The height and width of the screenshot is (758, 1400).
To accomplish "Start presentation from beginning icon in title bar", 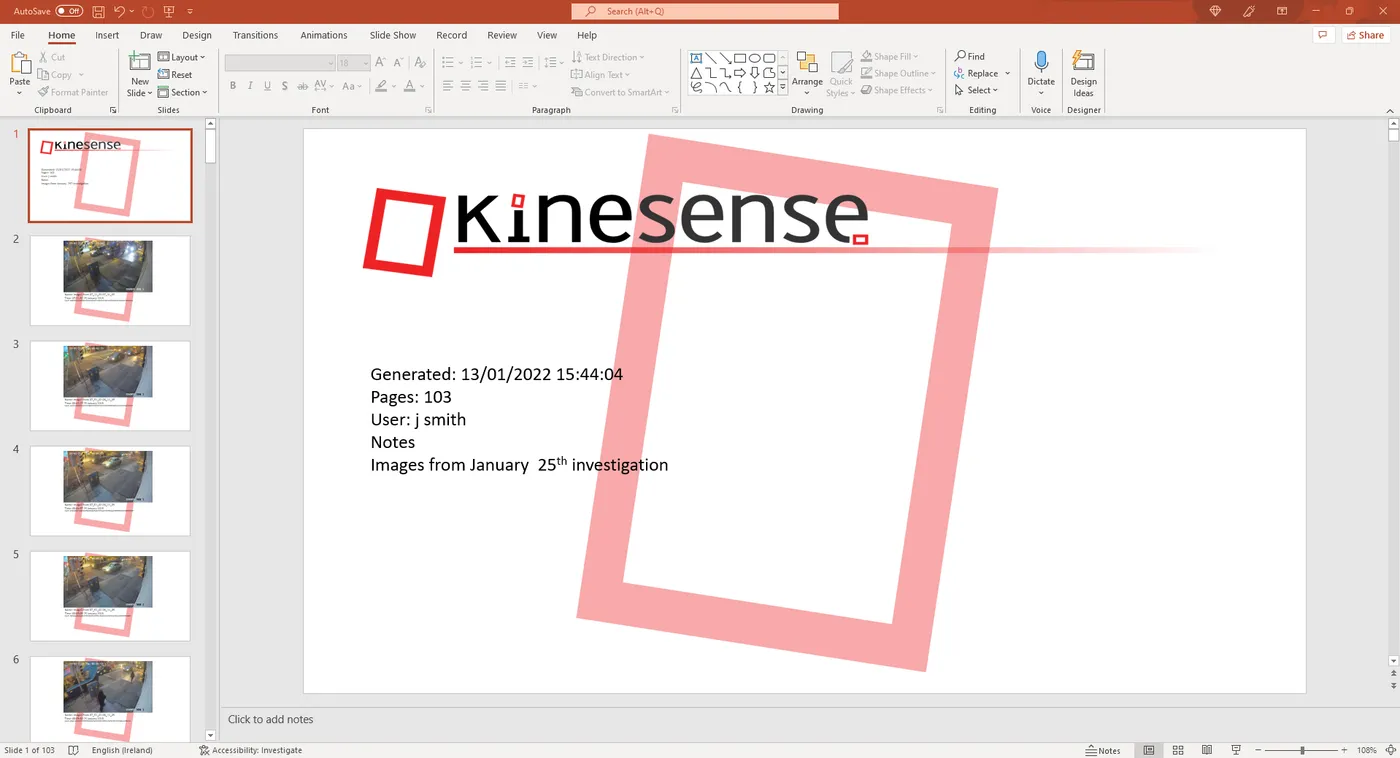I will point(168,11).
